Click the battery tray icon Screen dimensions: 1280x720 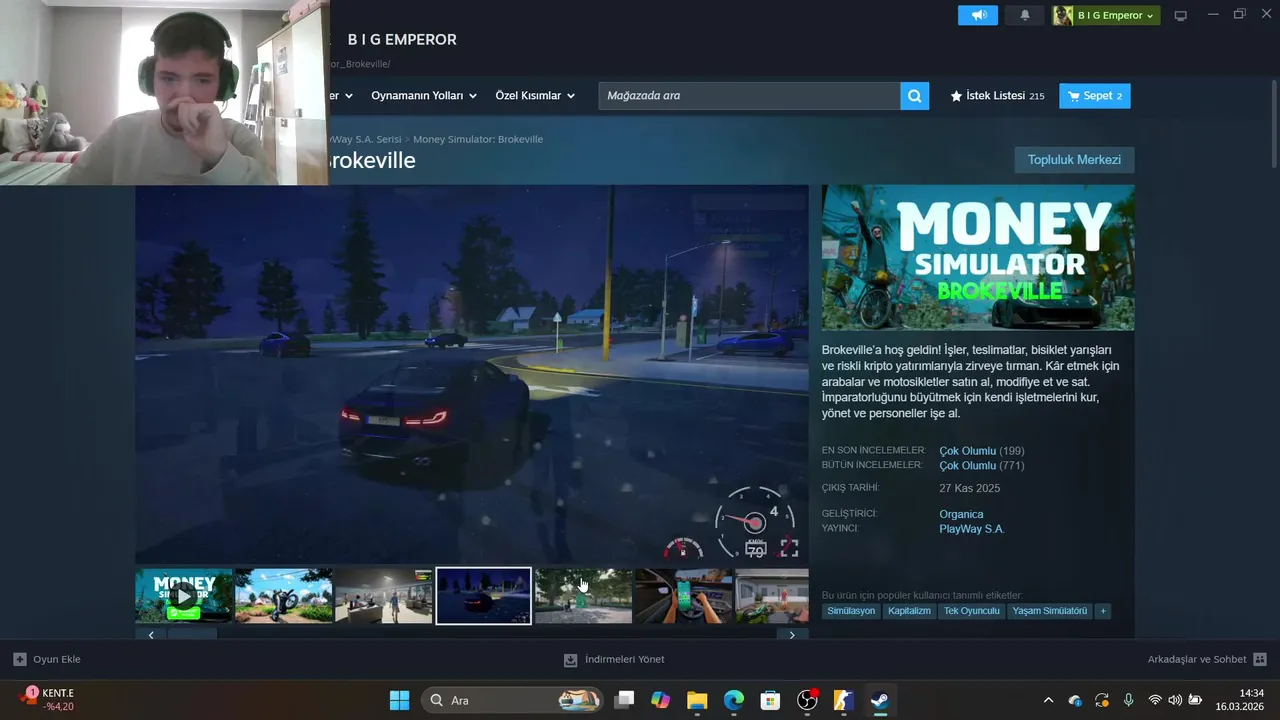[1195, 700]
